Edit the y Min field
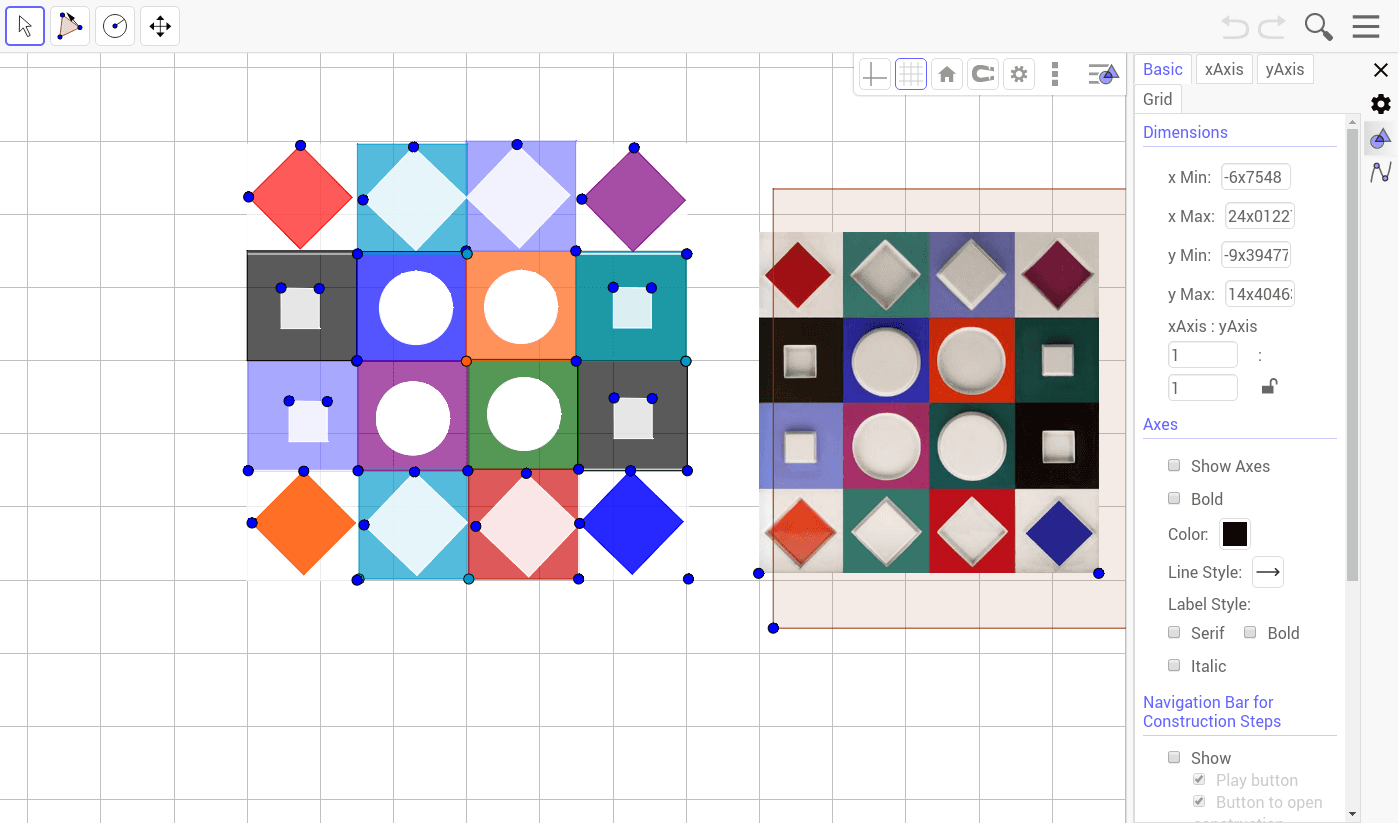 (1256, 255)
